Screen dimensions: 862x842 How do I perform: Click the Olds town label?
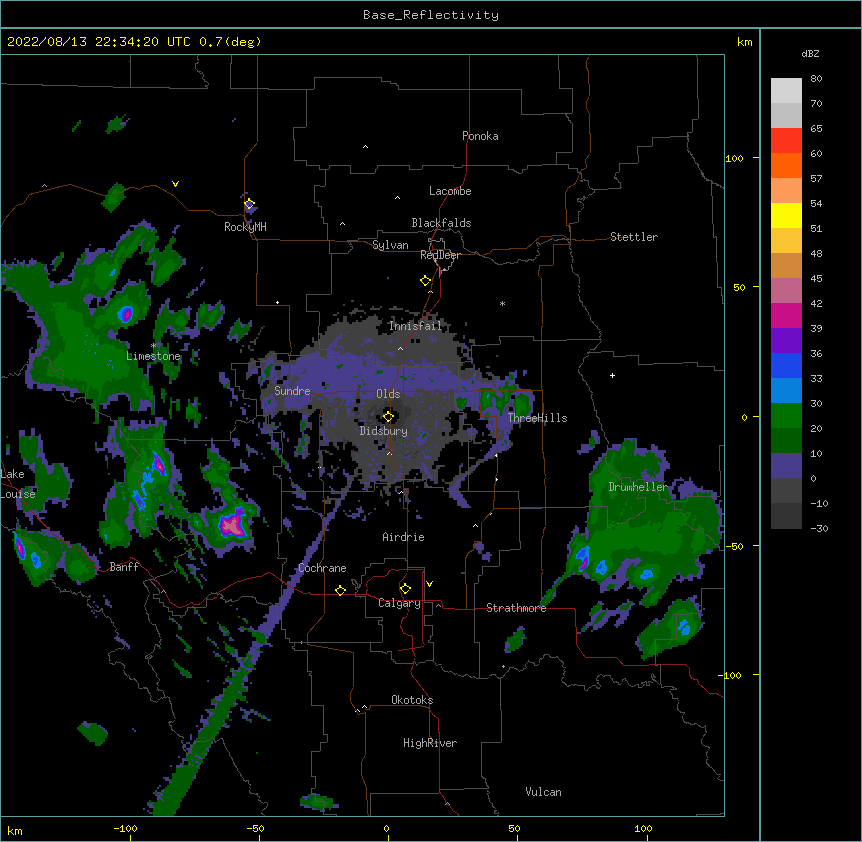[x=388, y=394]
